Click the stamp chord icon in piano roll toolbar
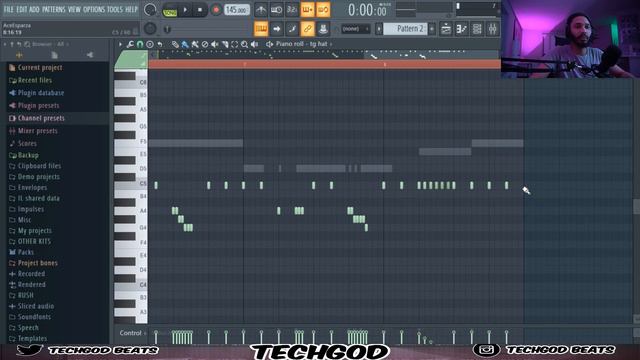Screen dimensions: 640x360 pos(150,44)
